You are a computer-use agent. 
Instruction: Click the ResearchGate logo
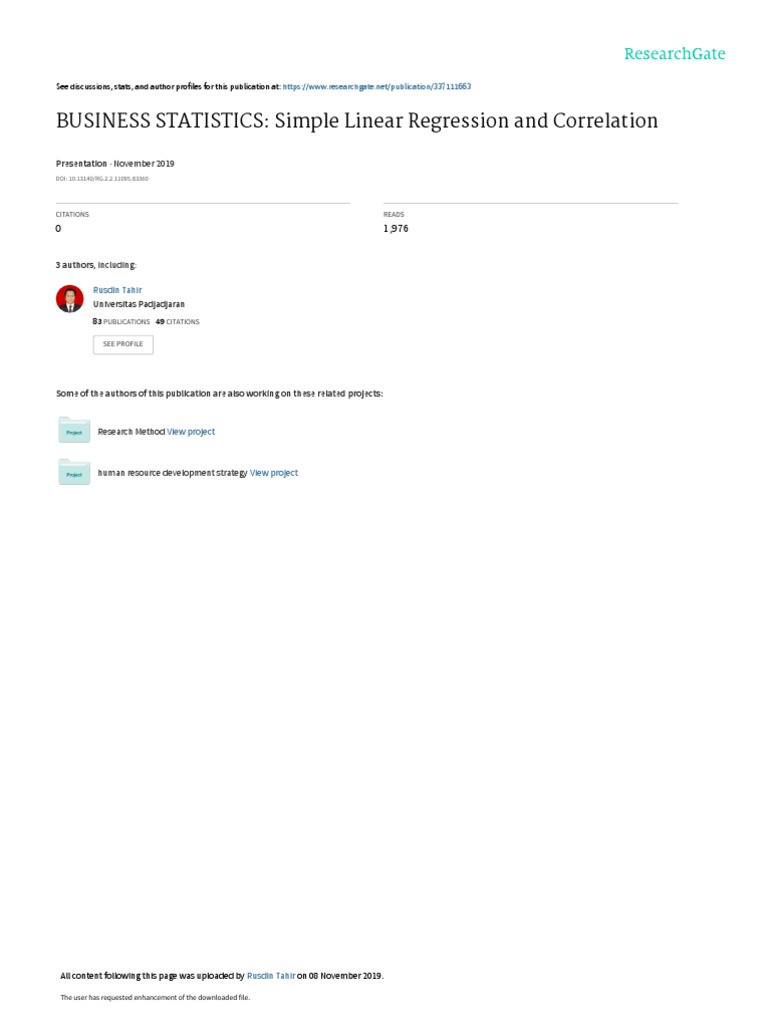675,54
